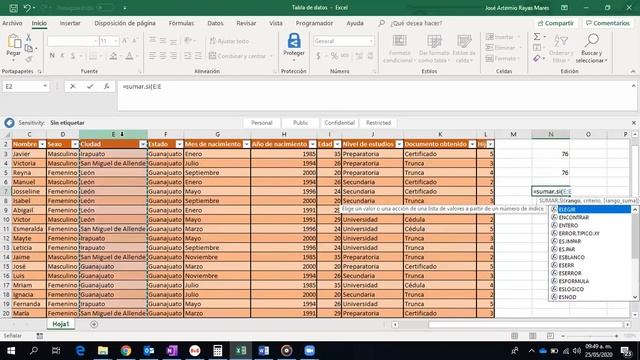Click the Autosuma sigma icon
Screen dimensions: 640x360
click(x=537, y=37)
